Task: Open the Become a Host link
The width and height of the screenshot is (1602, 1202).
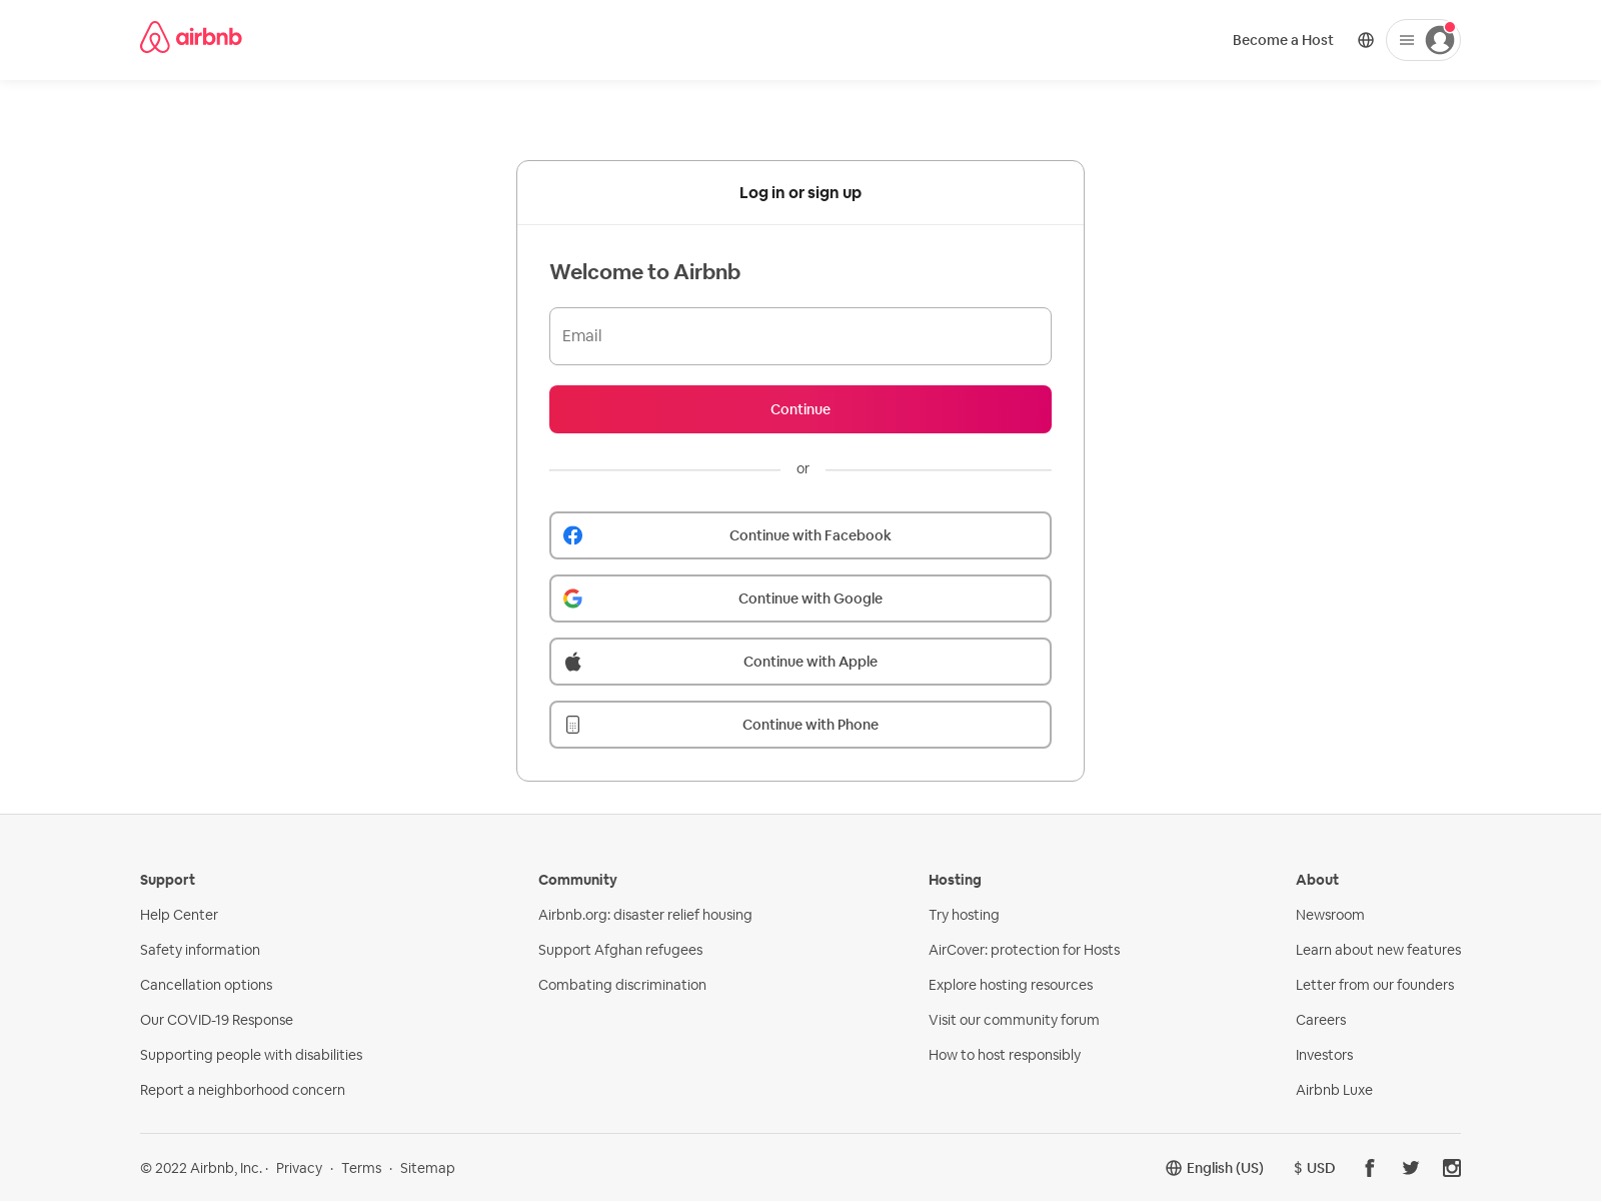Action: 1282,40
